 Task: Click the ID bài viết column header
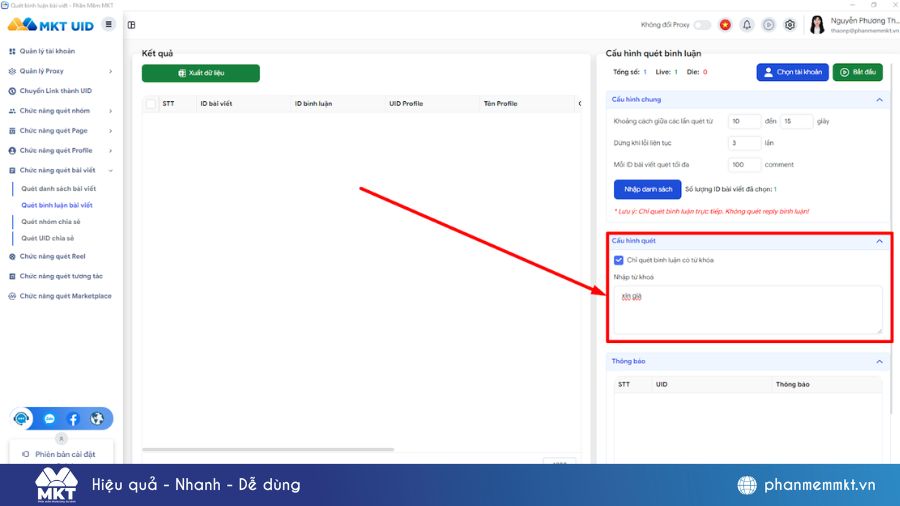(x=216, y=104)
